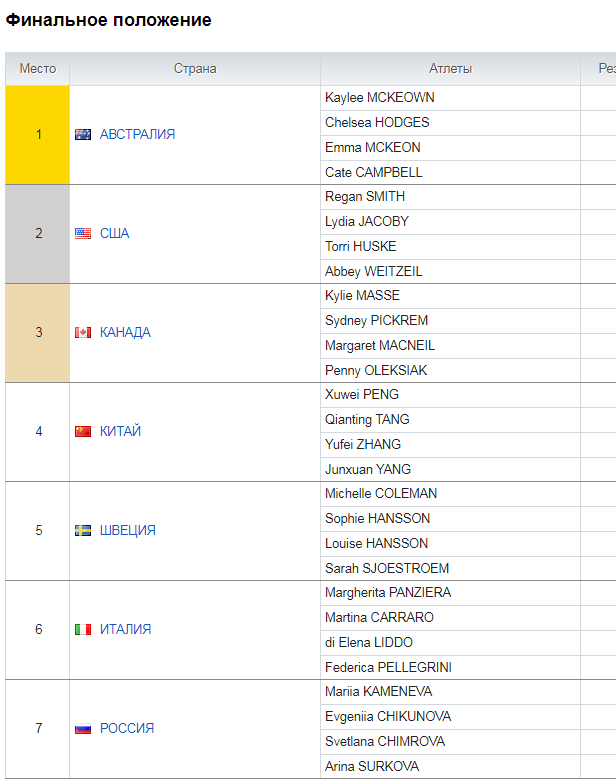Click the Italy flag icon
Viewport: 616px width, 779px height.
pyautogui.click(x=83, y=629)
